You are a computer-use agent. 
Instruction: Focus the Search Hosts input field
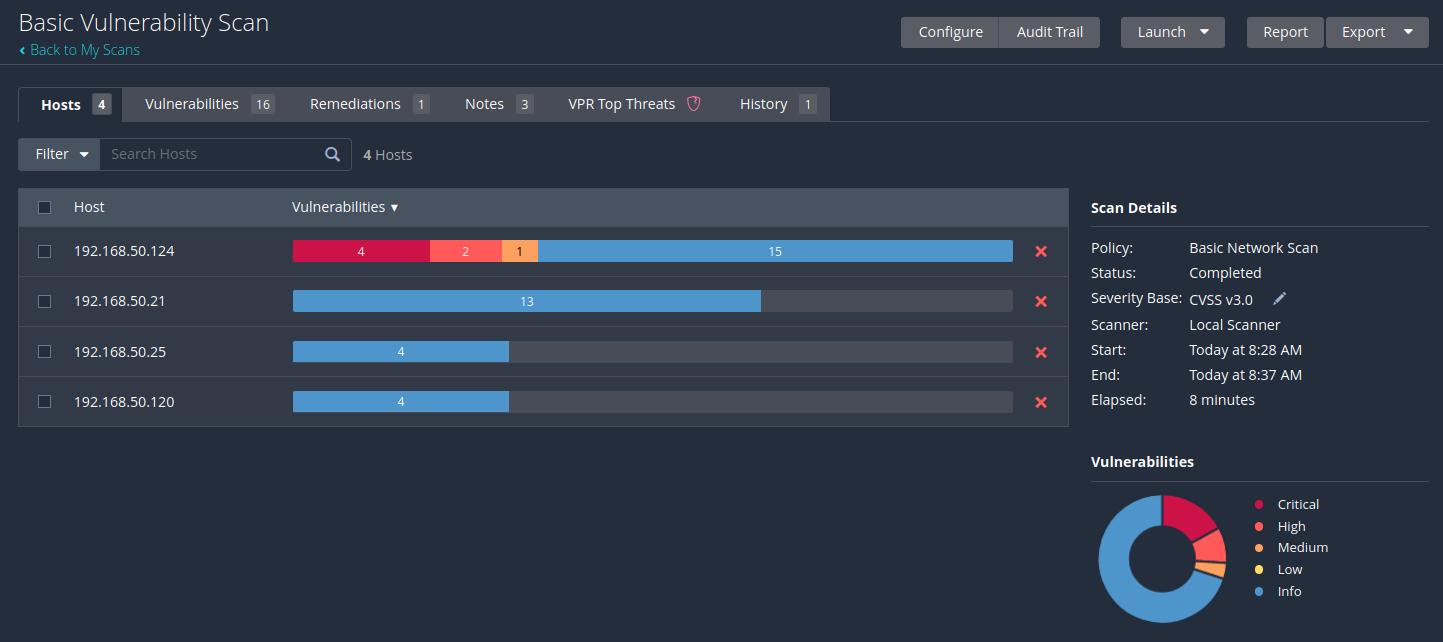point(212,154)
